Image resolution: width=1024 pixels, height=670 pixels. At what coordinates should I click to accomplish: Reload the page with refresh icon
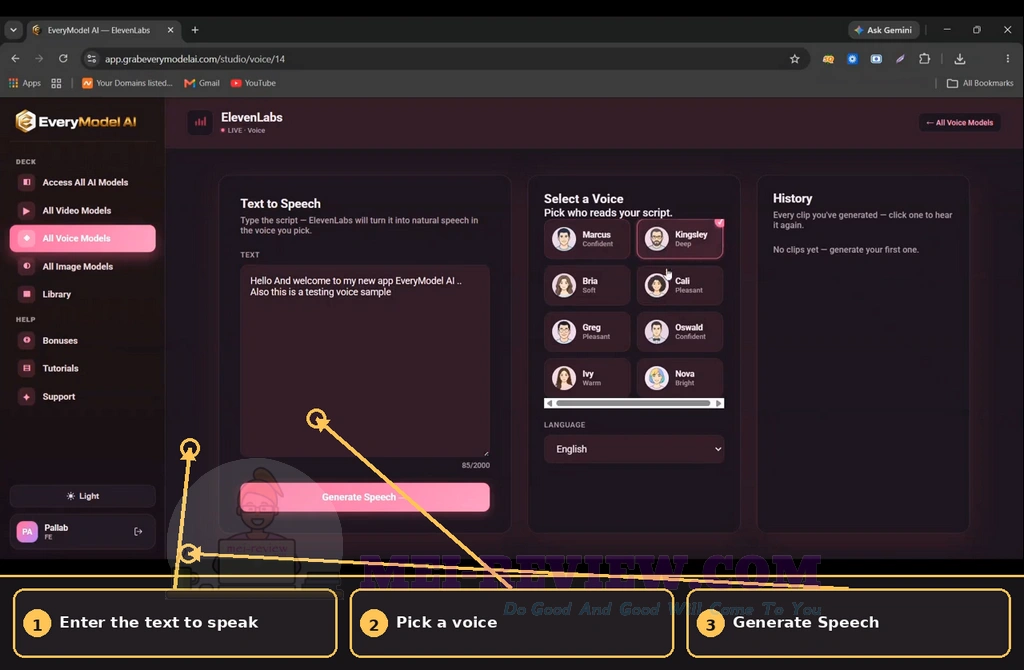point(63,59)
